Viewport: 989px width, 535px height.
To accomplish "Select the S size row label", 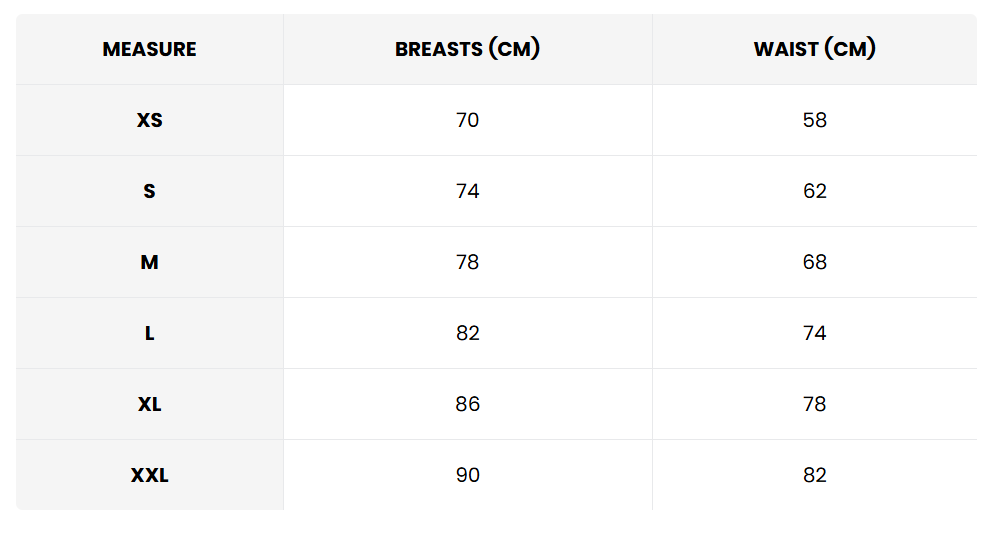I will coord(149,191).
